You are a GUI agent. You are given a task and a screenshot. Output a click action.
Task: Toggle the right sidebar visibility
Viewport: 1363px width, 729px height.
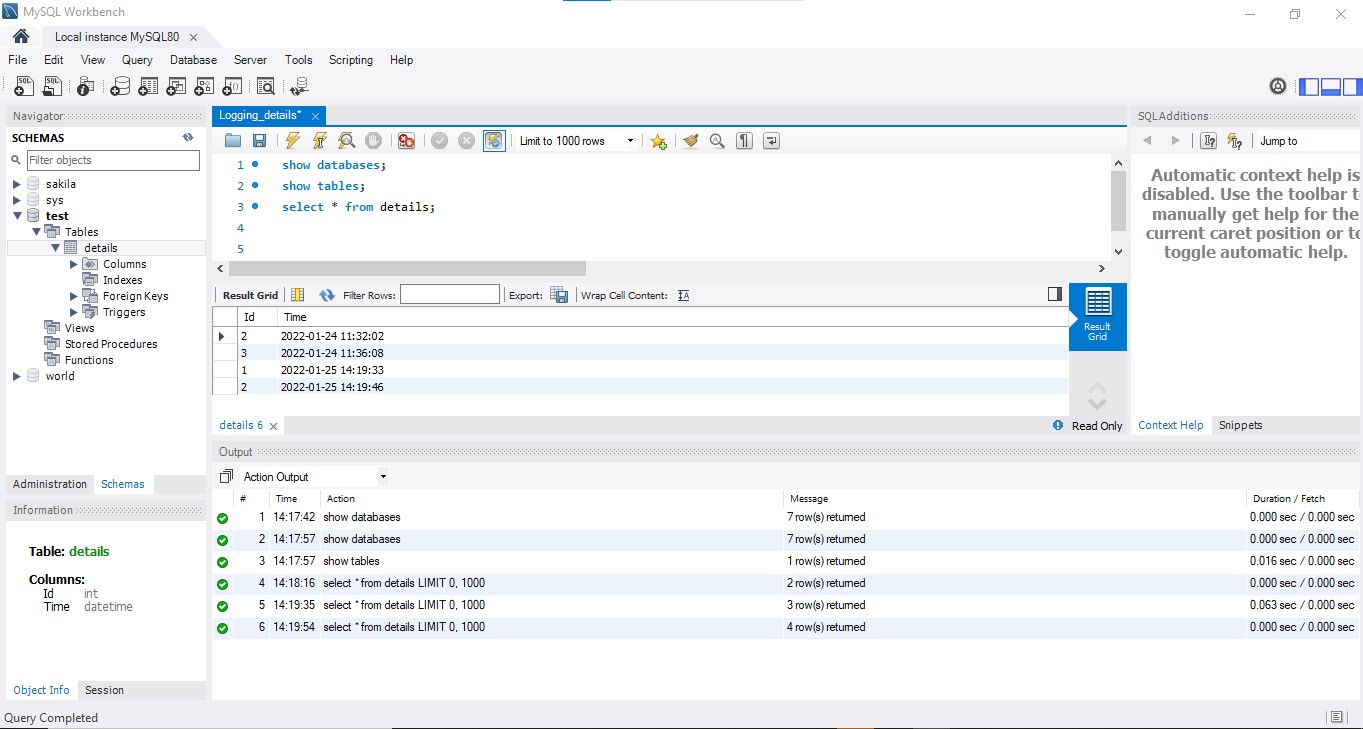[x=1352, y=87]
